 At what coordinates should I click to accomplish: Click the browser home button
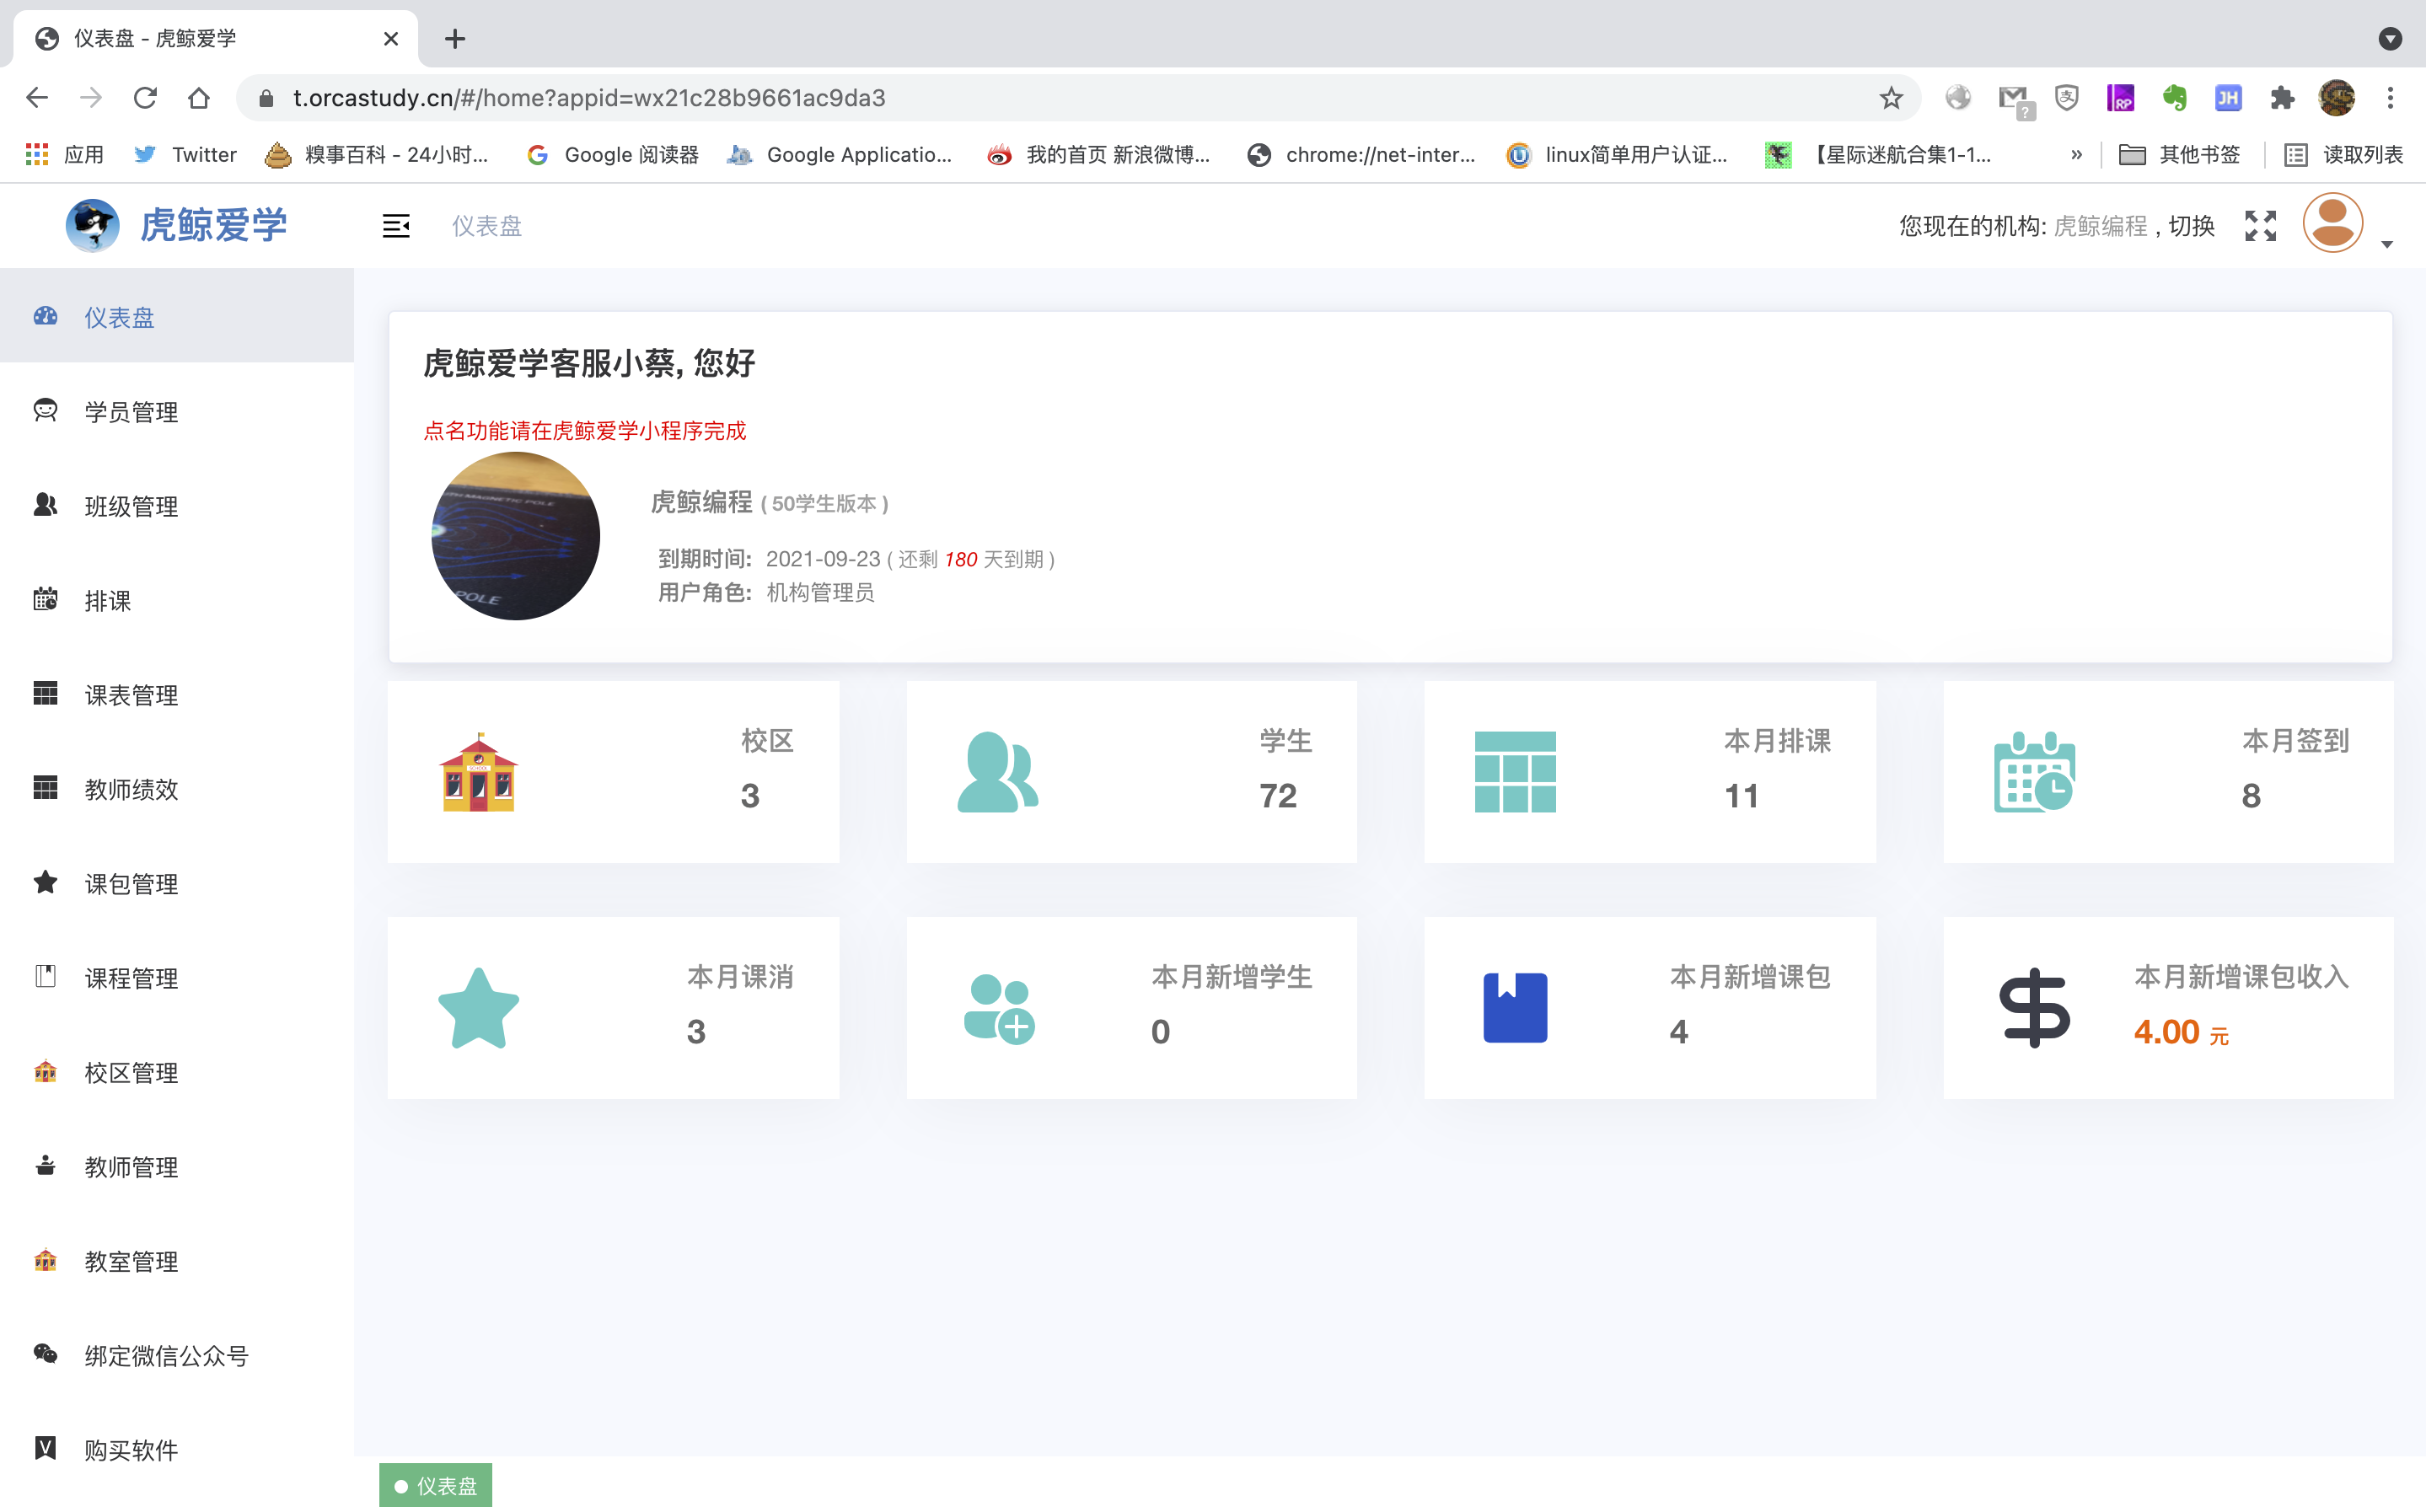pyautogui.click(x=199, y=98)
